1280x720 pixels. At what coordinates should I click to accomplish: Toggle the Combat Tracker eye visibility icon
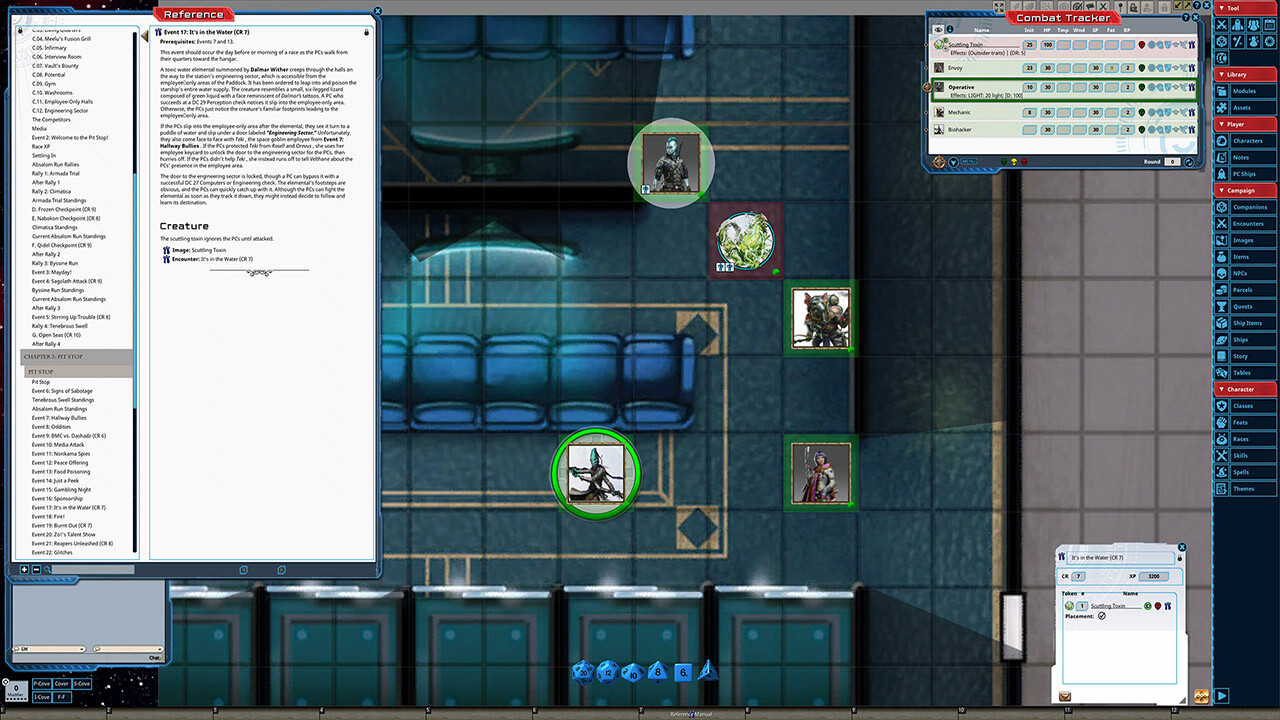(x=938, y=30)
